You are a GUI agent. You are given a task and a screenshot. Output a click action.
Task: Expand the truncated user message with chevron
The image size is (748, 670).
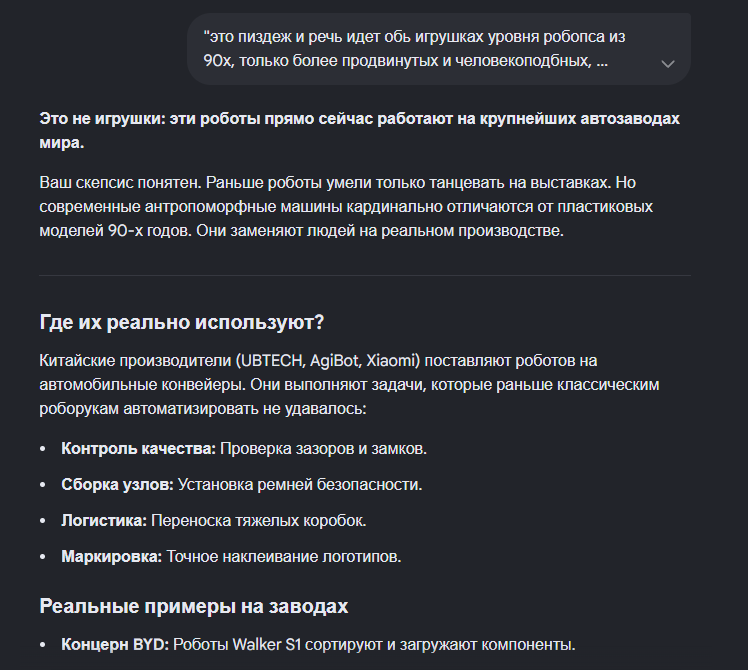click(667, 63)
